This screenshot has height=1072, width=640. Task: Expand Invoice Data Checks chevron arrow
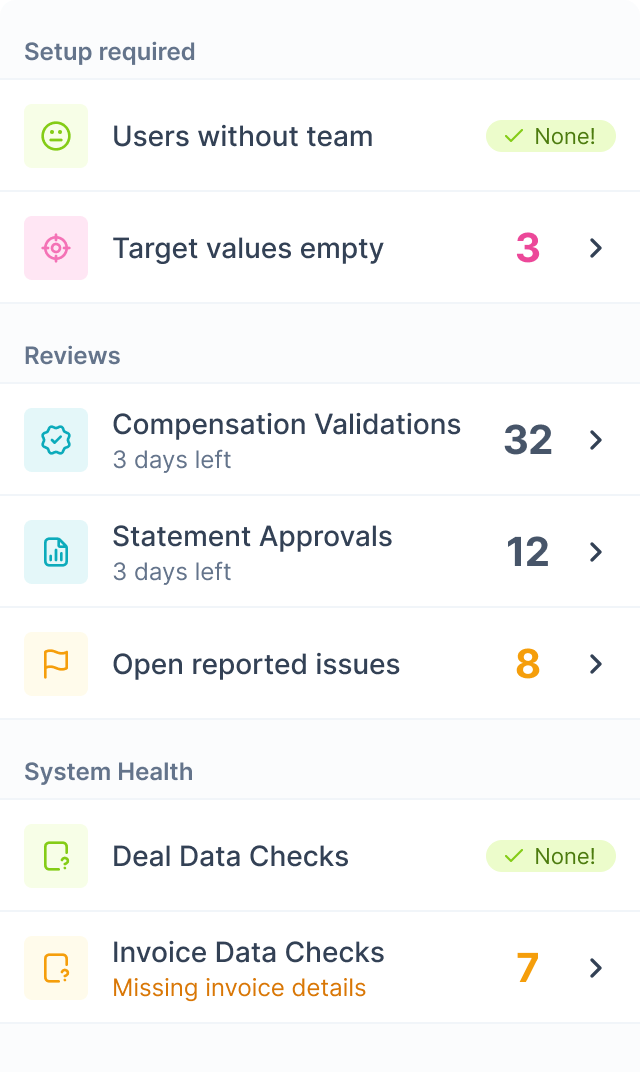596,967
